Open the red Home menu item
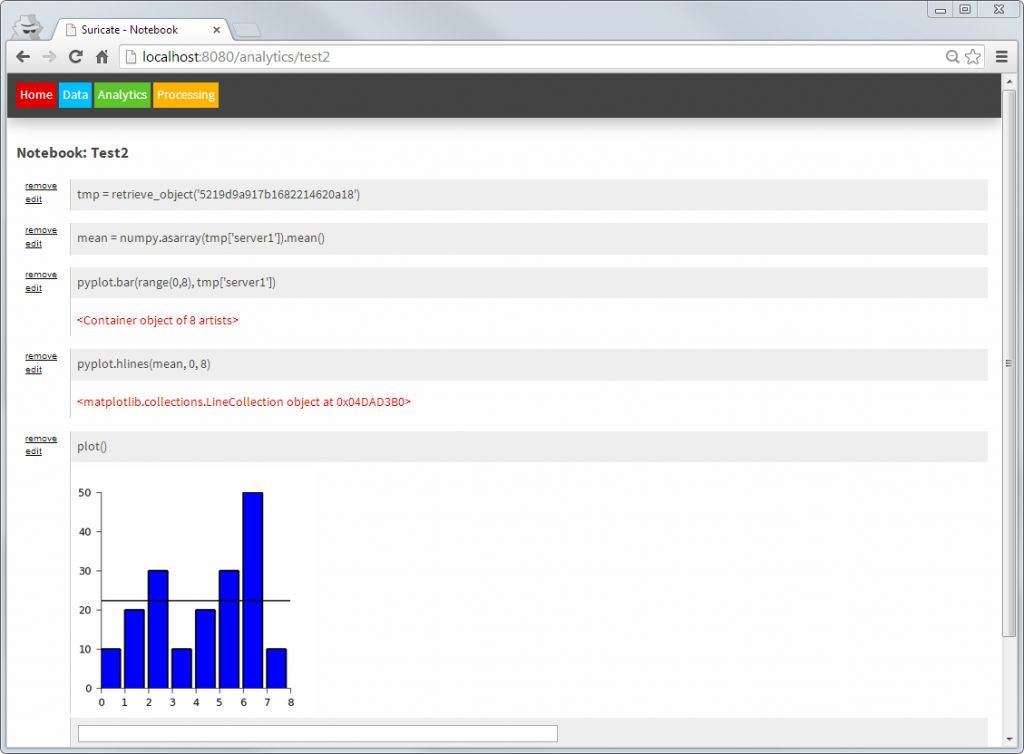The image size is (1024, 754). tap(36, 95)
